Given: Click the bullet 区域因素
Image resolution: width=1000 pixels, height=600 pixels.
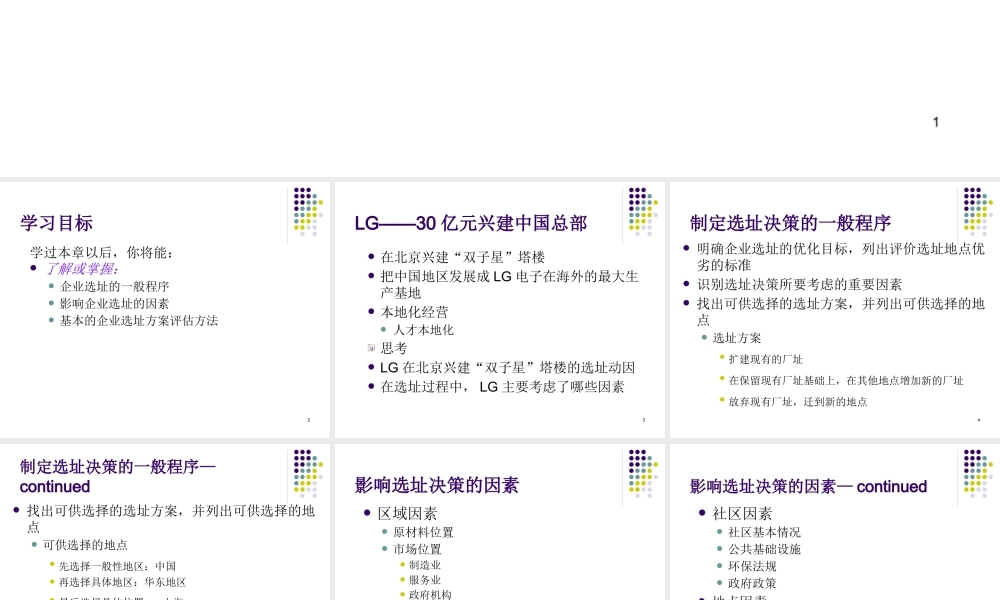Looking at the screenshot, I should pyautogui.click(x=408, y=514).
